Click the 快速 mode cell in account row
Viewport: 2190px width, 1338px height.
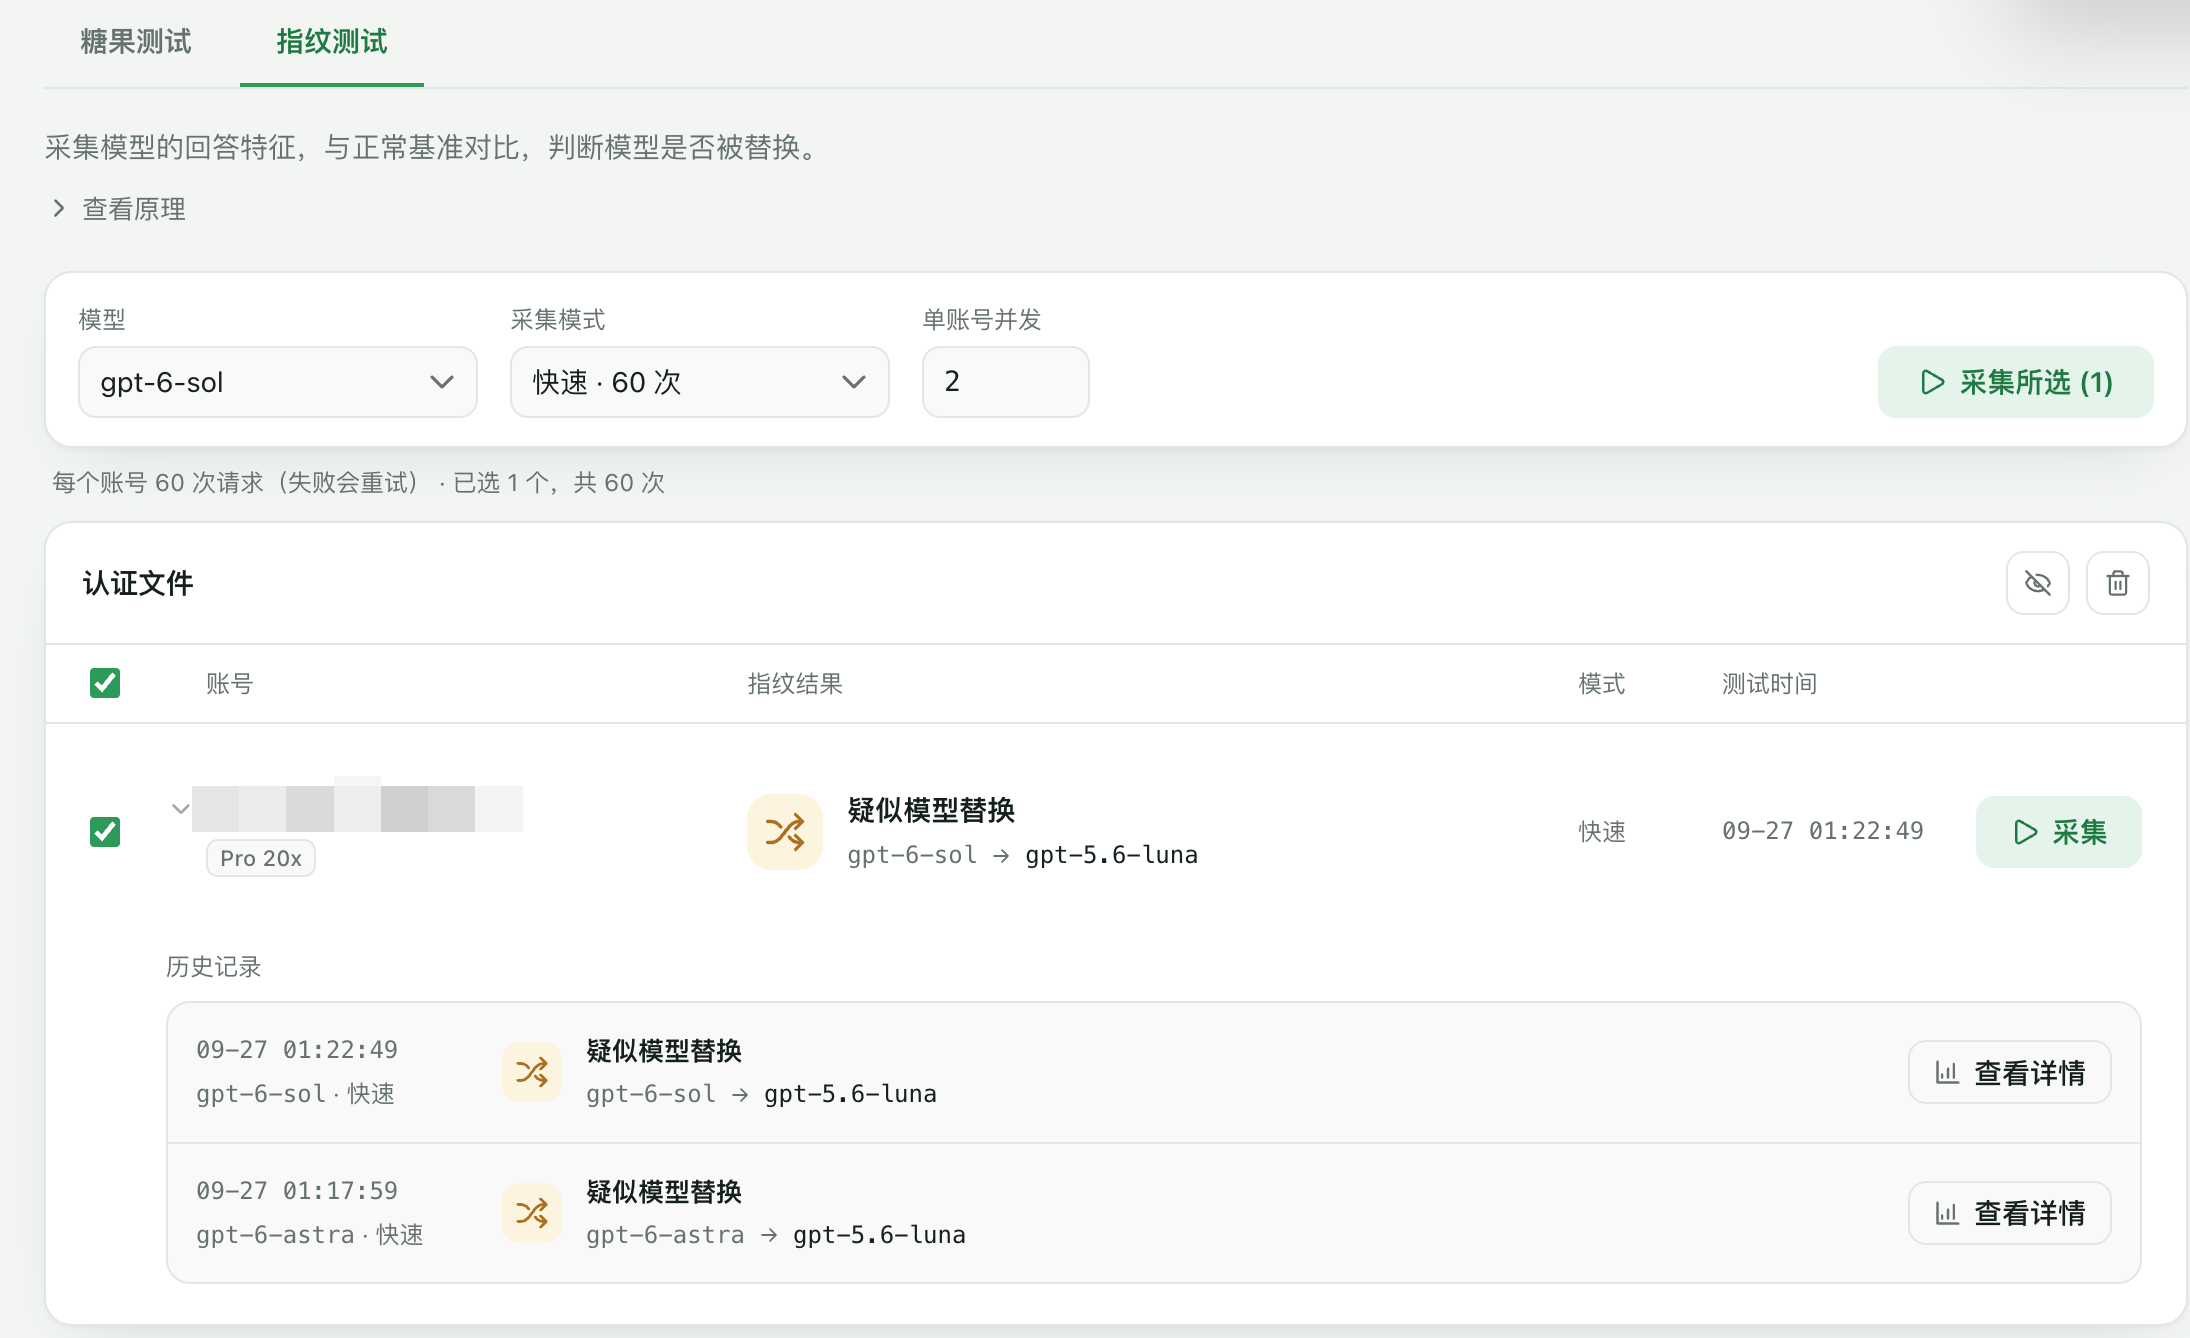1602,832
